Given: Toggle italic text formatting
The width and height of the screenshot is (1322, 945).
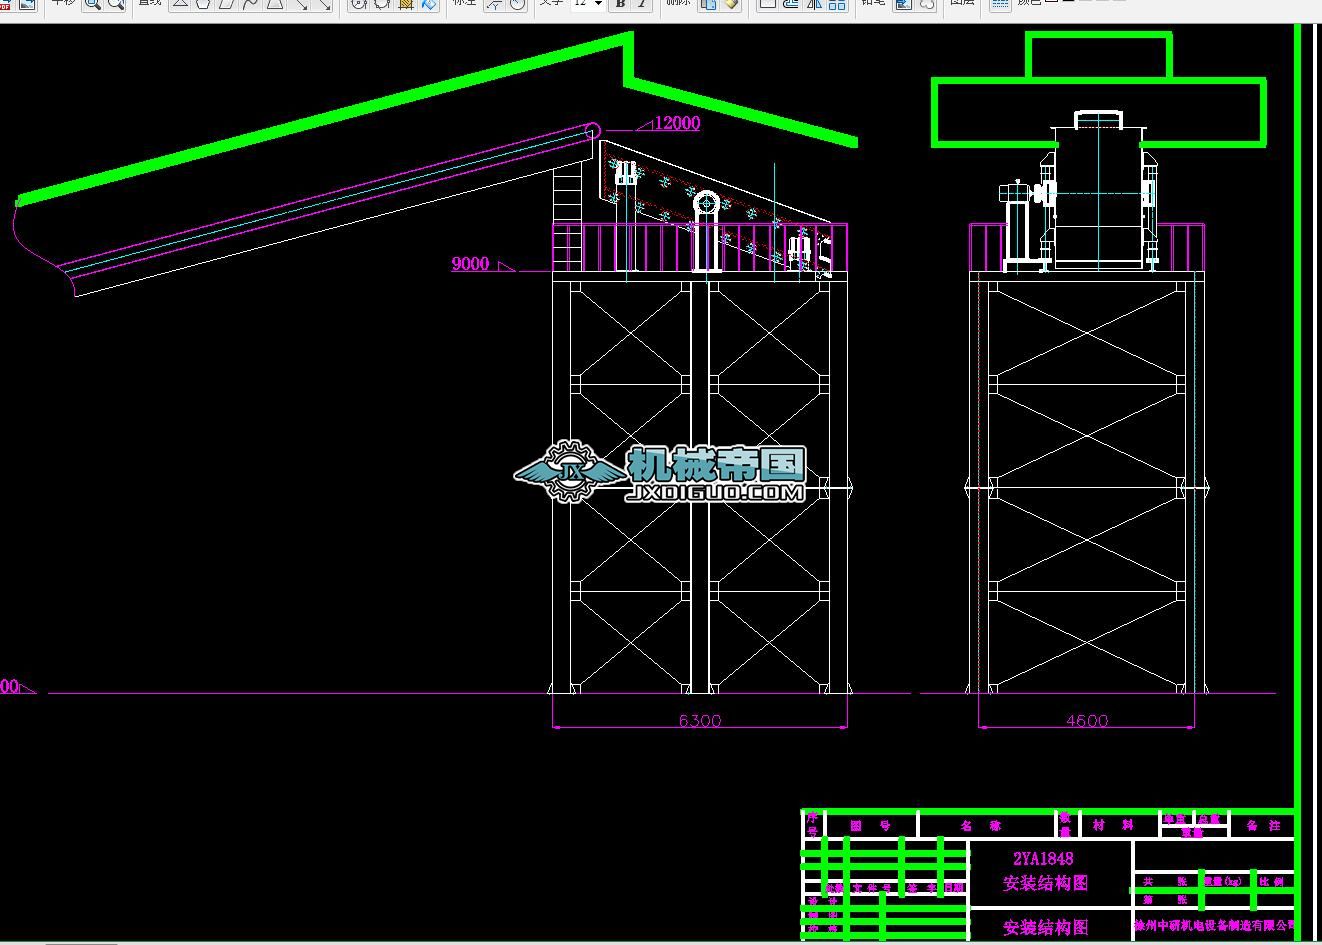Looking at the screenshot, I should (642, 4).
